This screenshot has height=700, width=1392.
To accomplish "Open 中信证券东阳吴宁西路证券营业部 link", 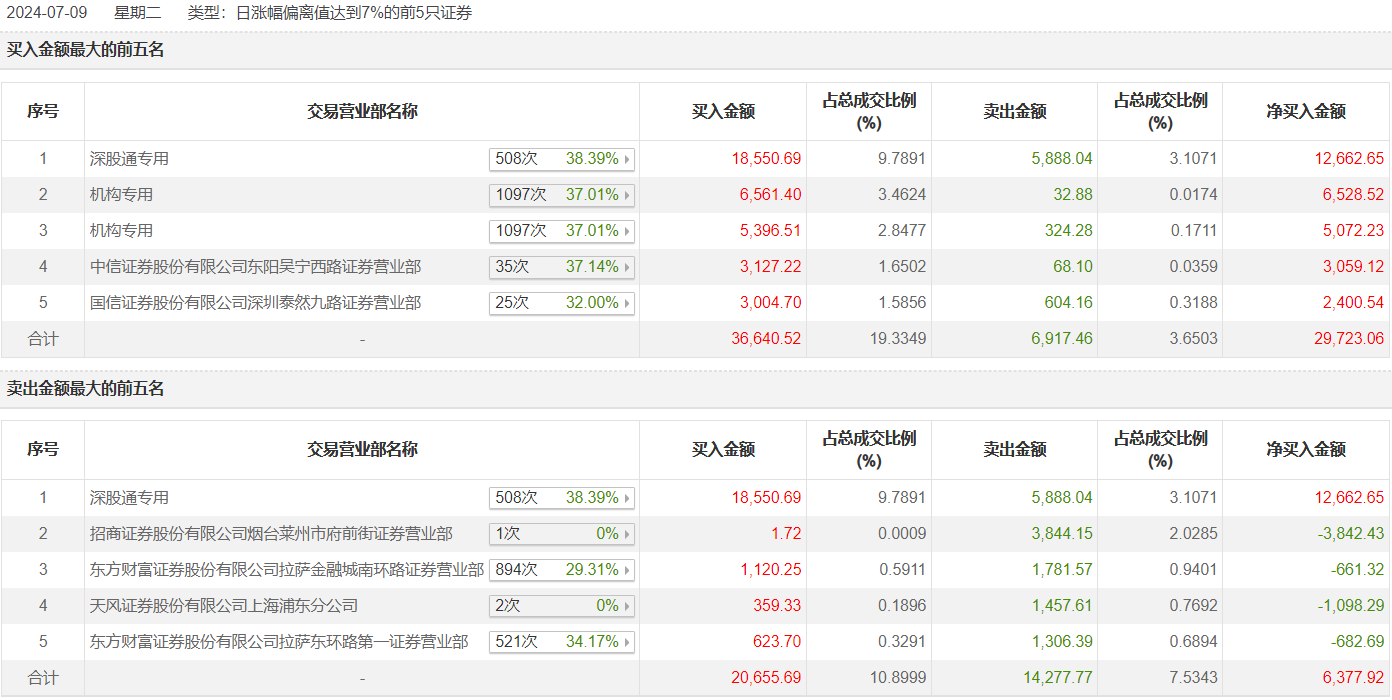I will click(255, 267).
